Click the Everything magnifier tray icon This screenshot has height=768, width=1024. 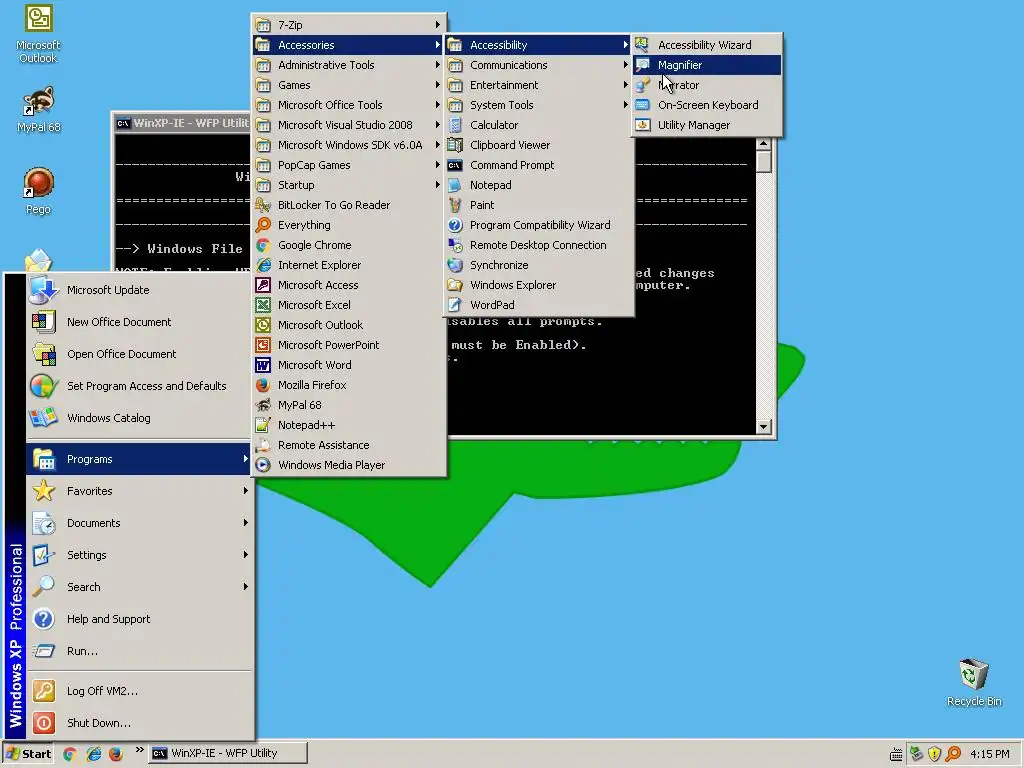(953, 754)
